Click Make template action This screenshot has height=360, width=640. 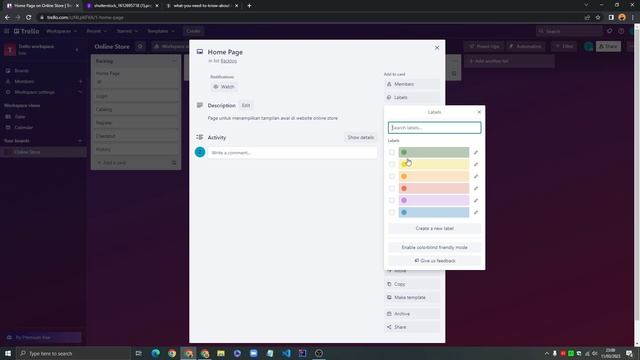pyautogui.click(x=412, y=298)
